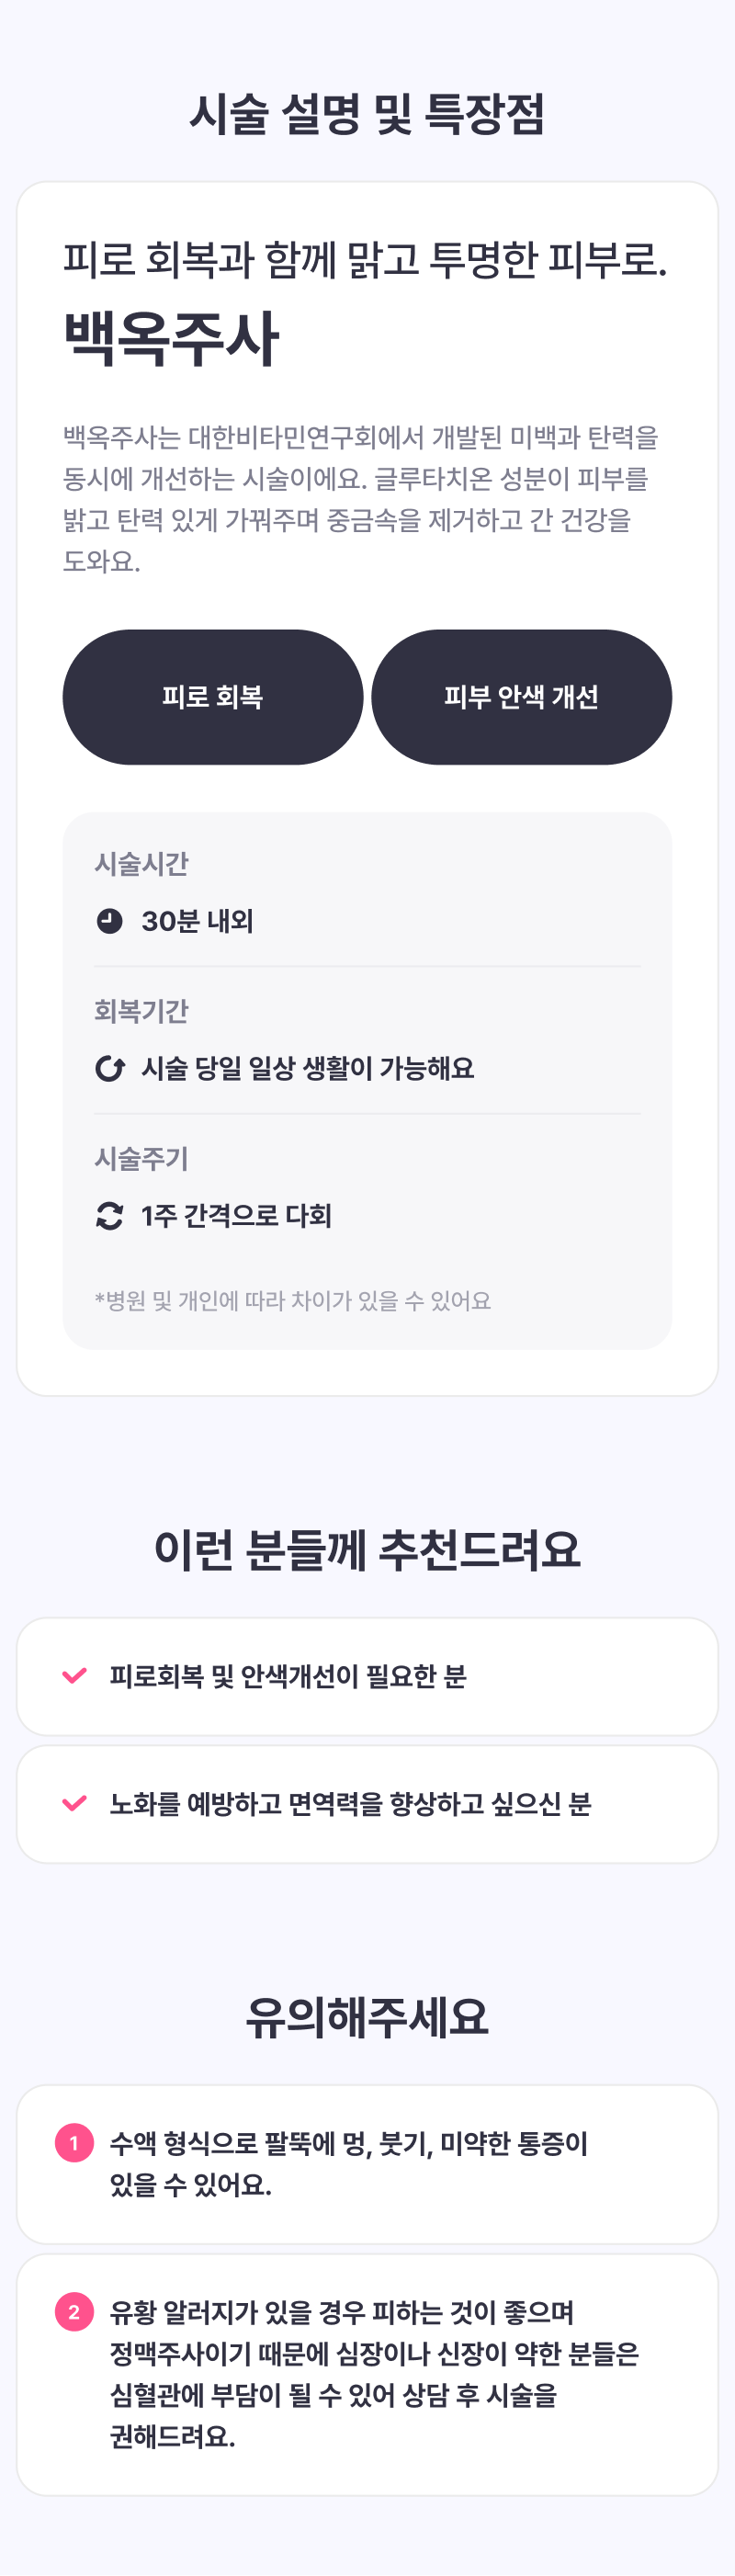This screenshot has height=2576, width=735.
Task: Click the pink checkmark beside 피로회복 및 안색개선
Action: pos(75,1676)
